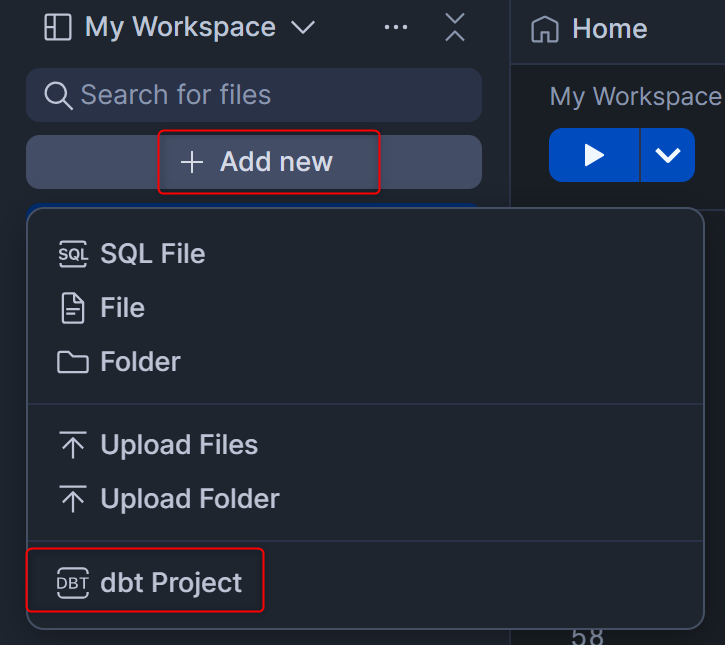
Task: Choose Upload Folder from the menu
Action: 189,499
